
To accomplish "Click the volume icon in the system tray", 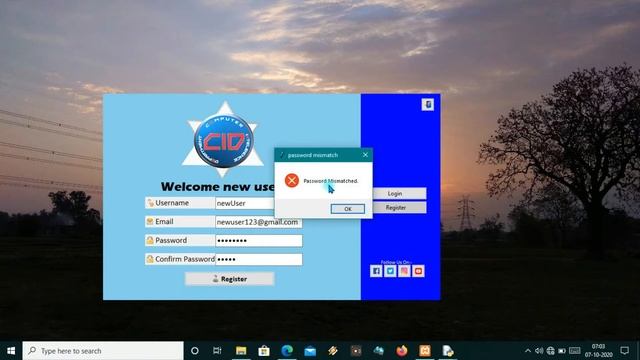I will coord(539,351).
